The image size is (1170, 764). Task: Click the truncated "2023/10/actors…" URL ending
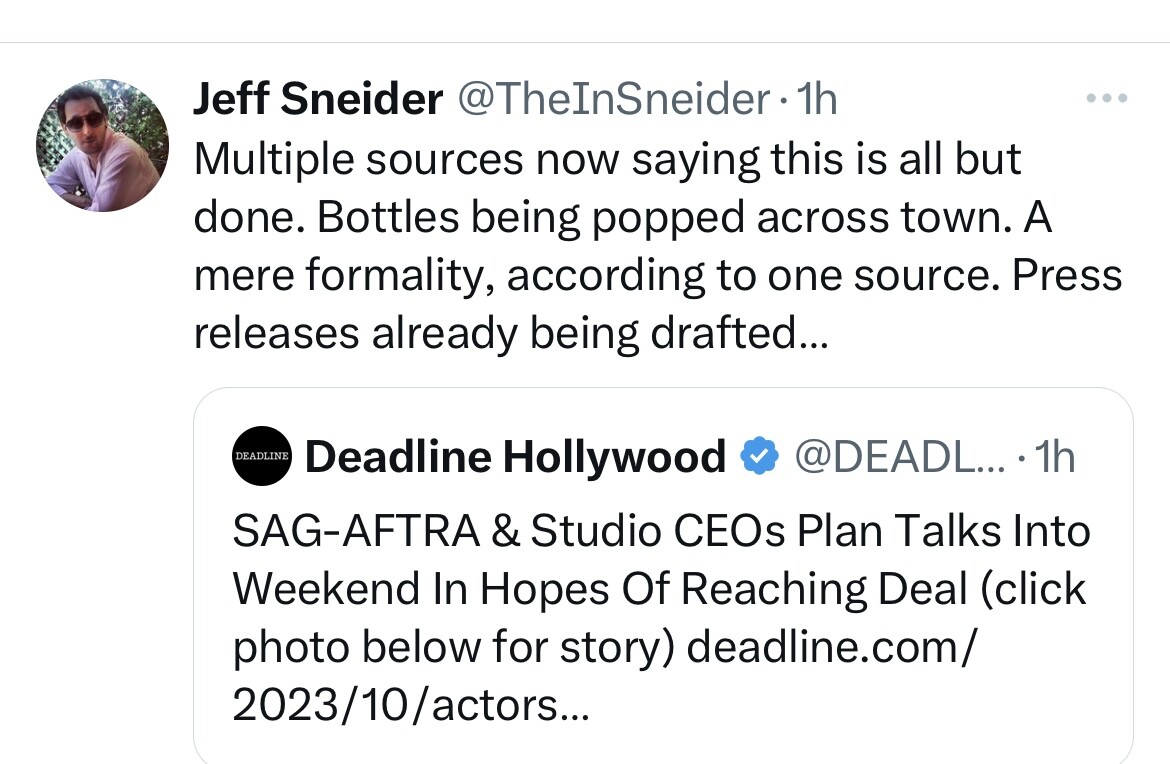tap(411, 706)
